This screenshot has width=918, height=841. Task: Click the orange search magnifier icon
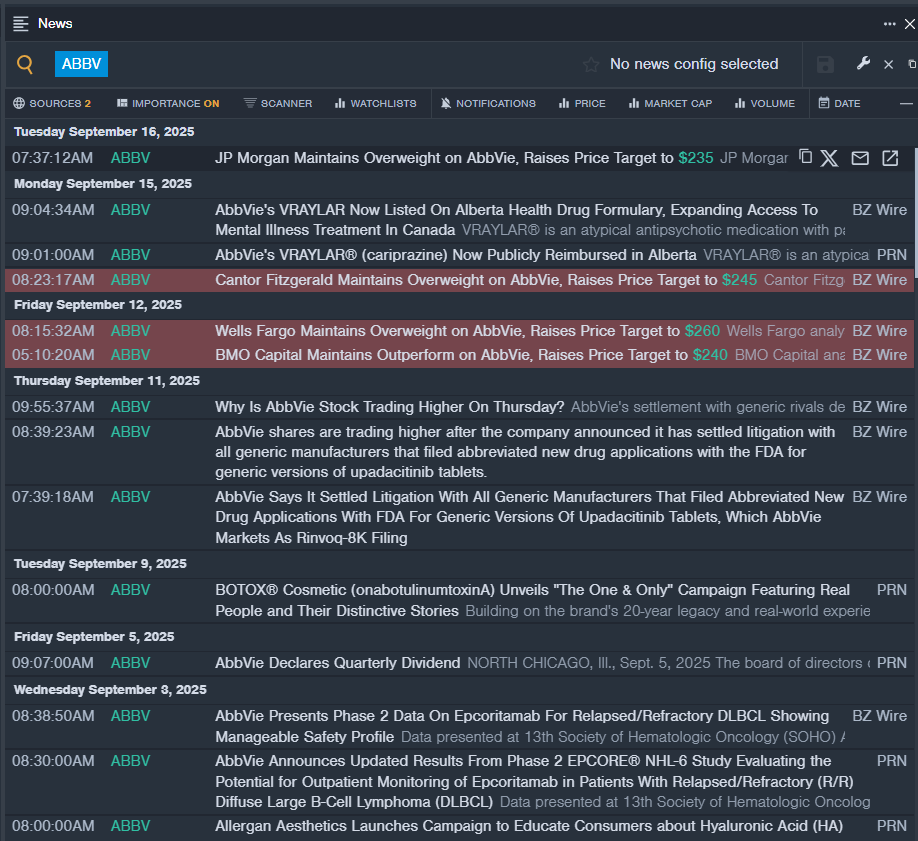click(x=25, y=65)
